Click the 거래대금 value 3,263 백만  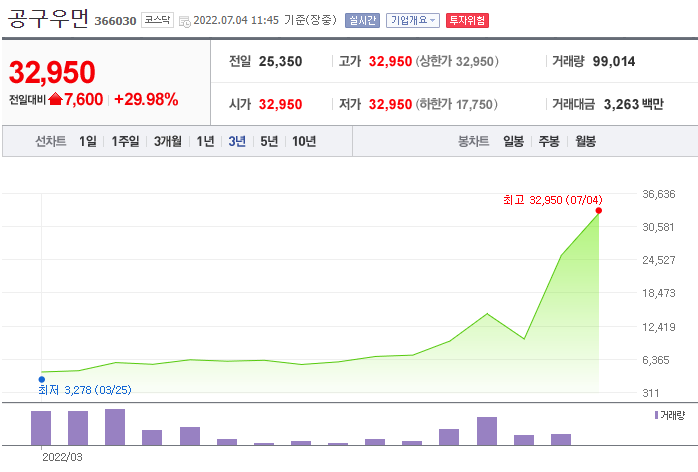633,104
